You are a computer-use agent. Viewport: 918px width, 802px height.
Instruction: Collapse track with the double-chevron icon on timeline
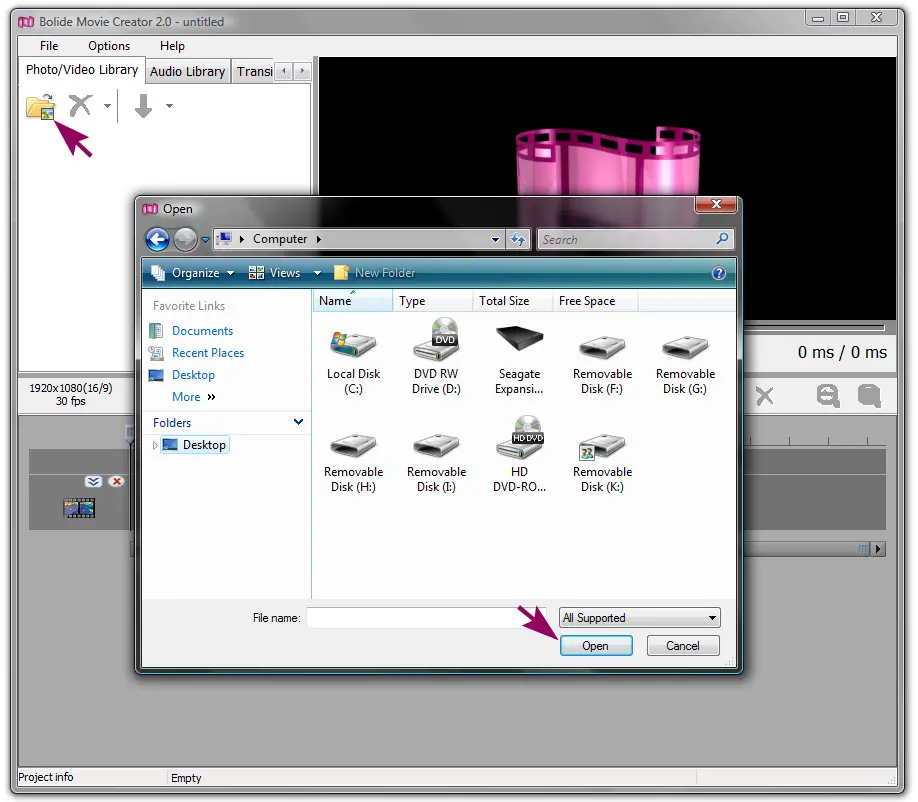point(93,482)
